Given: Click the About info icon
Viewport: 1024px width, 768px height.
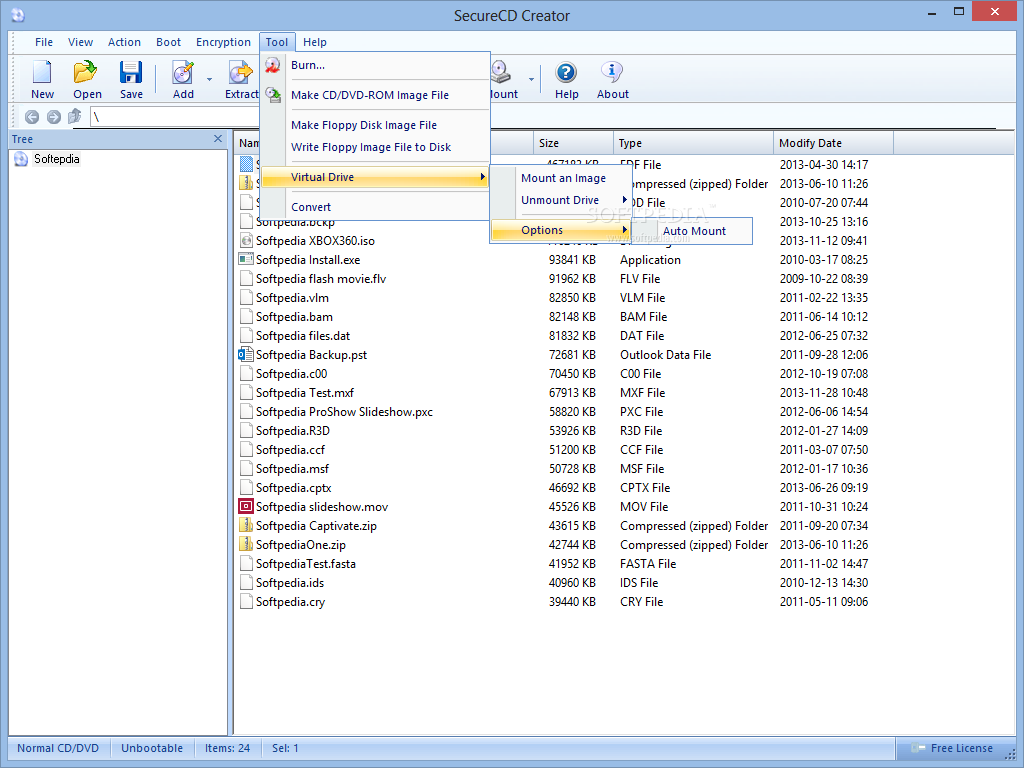Looking at the screenshot, I should 612,72.
